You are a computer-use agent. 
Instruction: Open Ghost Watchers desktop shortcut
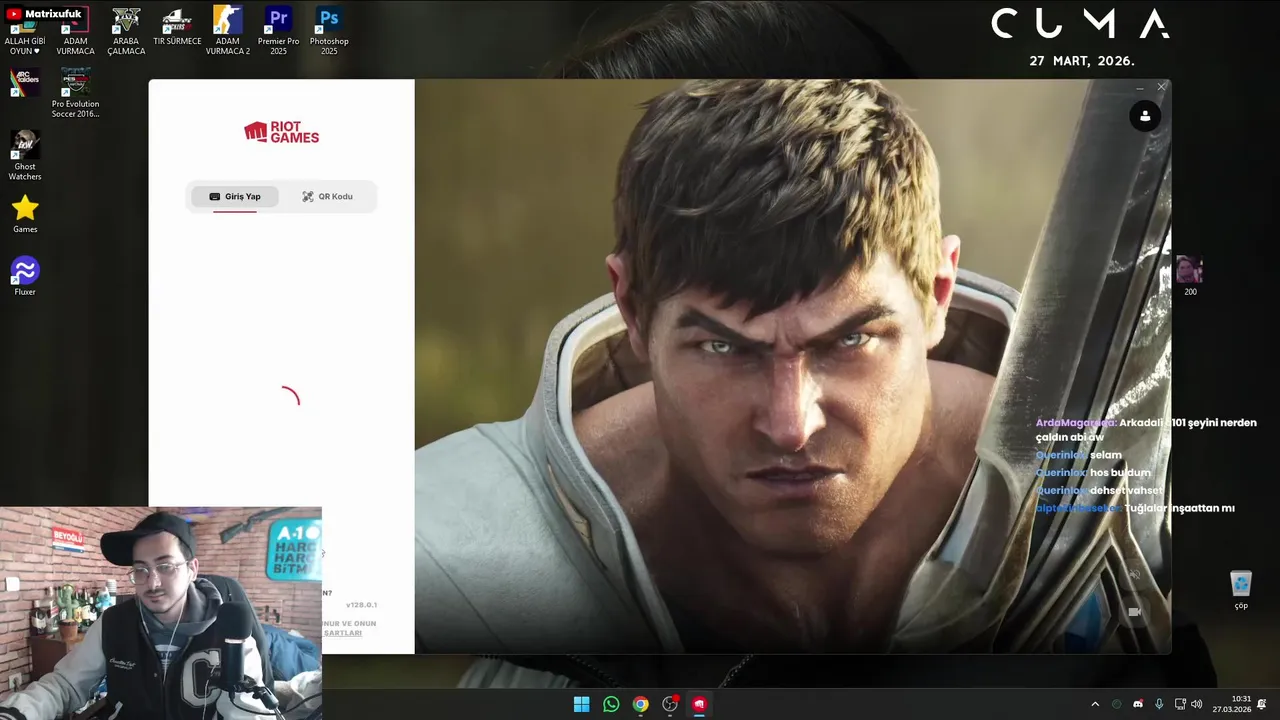pyautogui.click(x=25, y=156)
